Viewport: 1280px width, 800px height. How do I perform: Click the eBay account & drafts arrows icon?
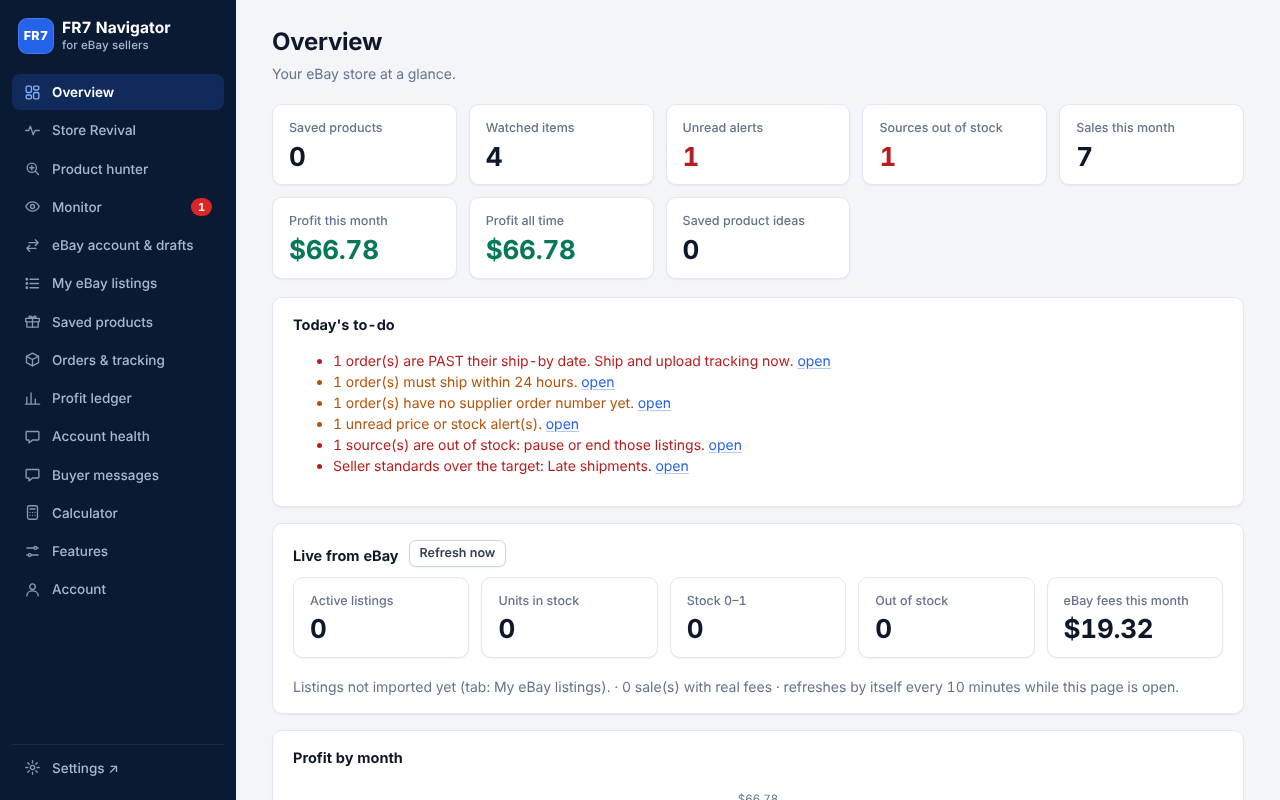pos(32,245)
